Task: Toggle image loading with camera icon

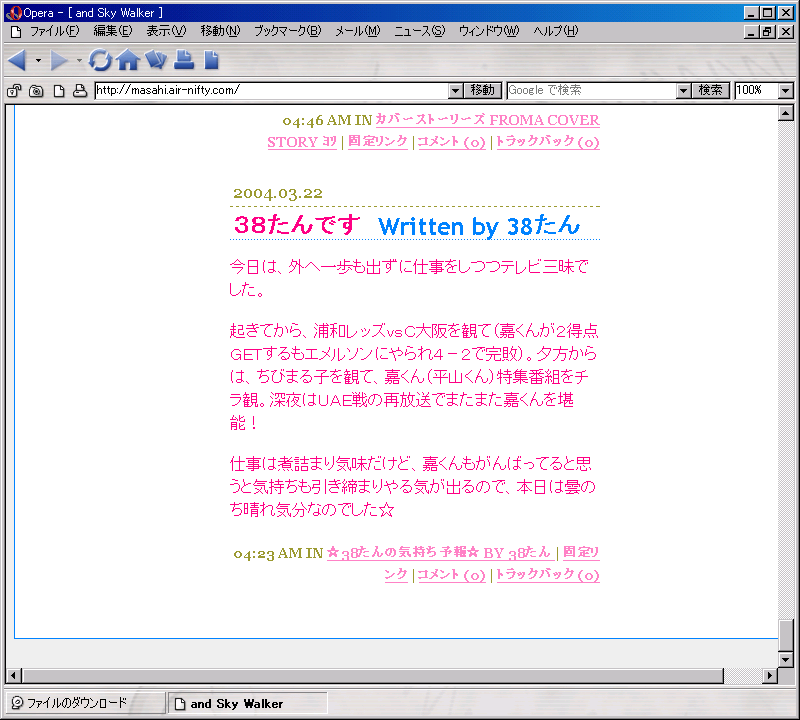Action: pyautogui.click(x=36, y=91)
